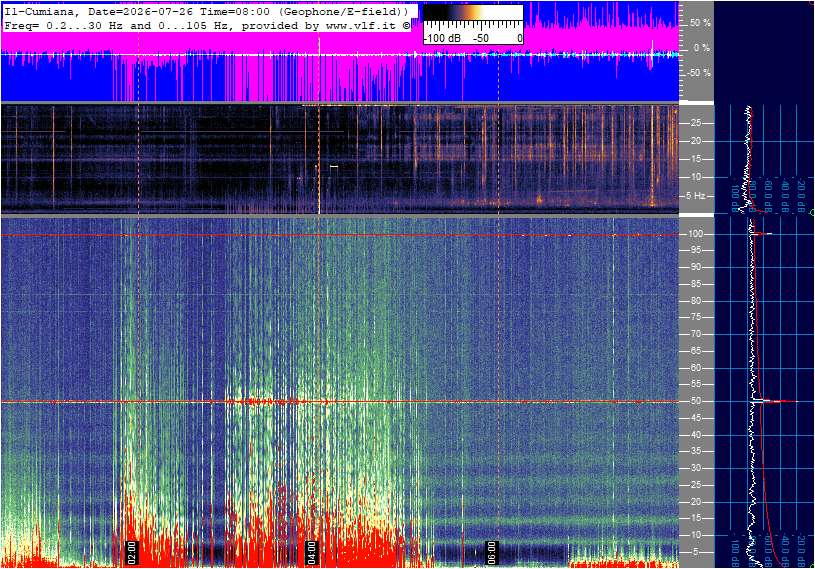This screenshot has height=569, width=815.
Task: Click the 50 Hz frequency axis label
Action: point(695,401)
